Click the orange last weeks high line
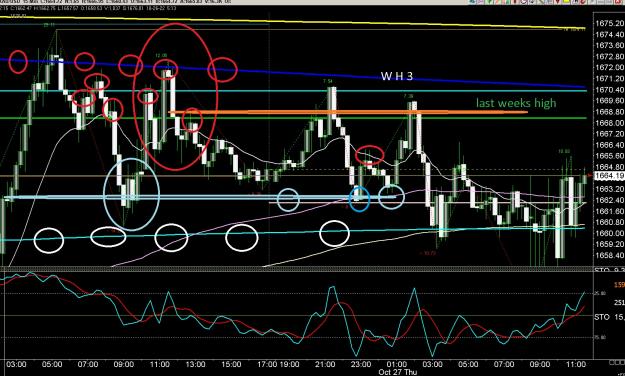The width and height of the screenshot is (625, 376). [348, 112]
